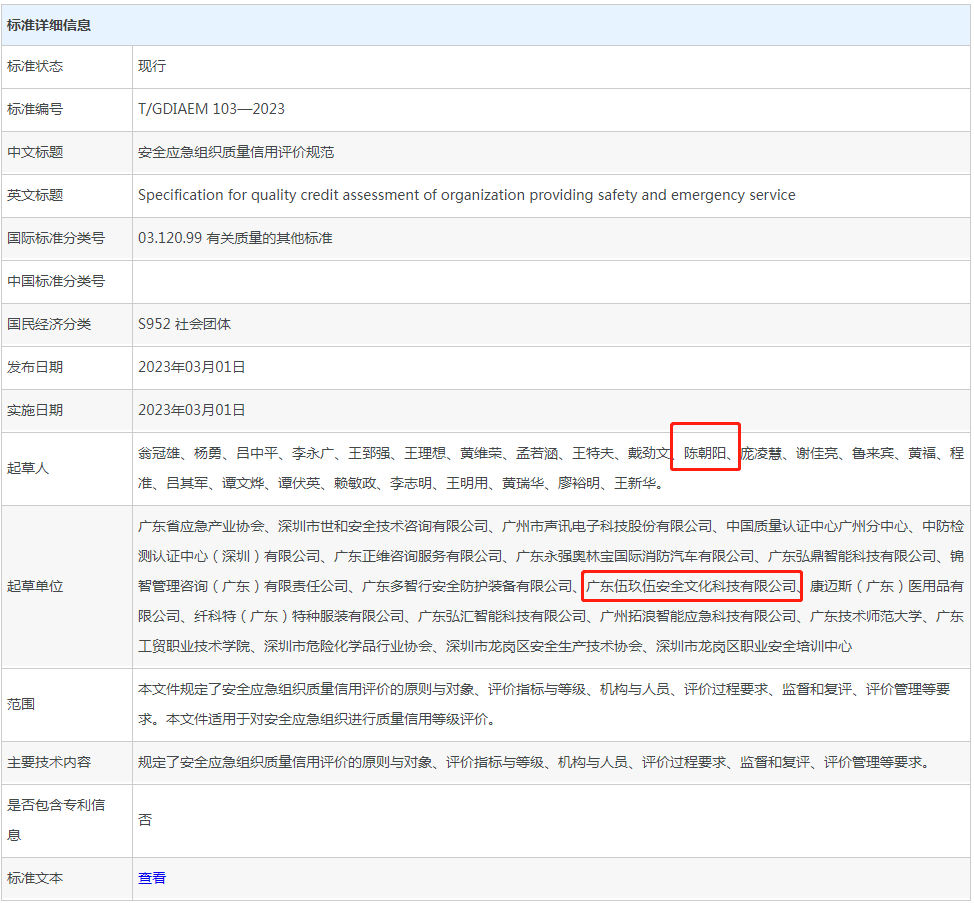
Task: Click the 否 value for patent information
Action: pyautogui.click(x=145, y=820)
